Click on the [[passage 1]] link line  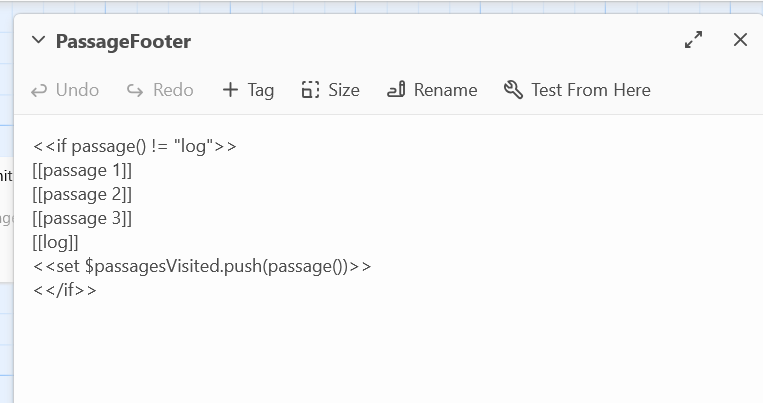[82, 170]
